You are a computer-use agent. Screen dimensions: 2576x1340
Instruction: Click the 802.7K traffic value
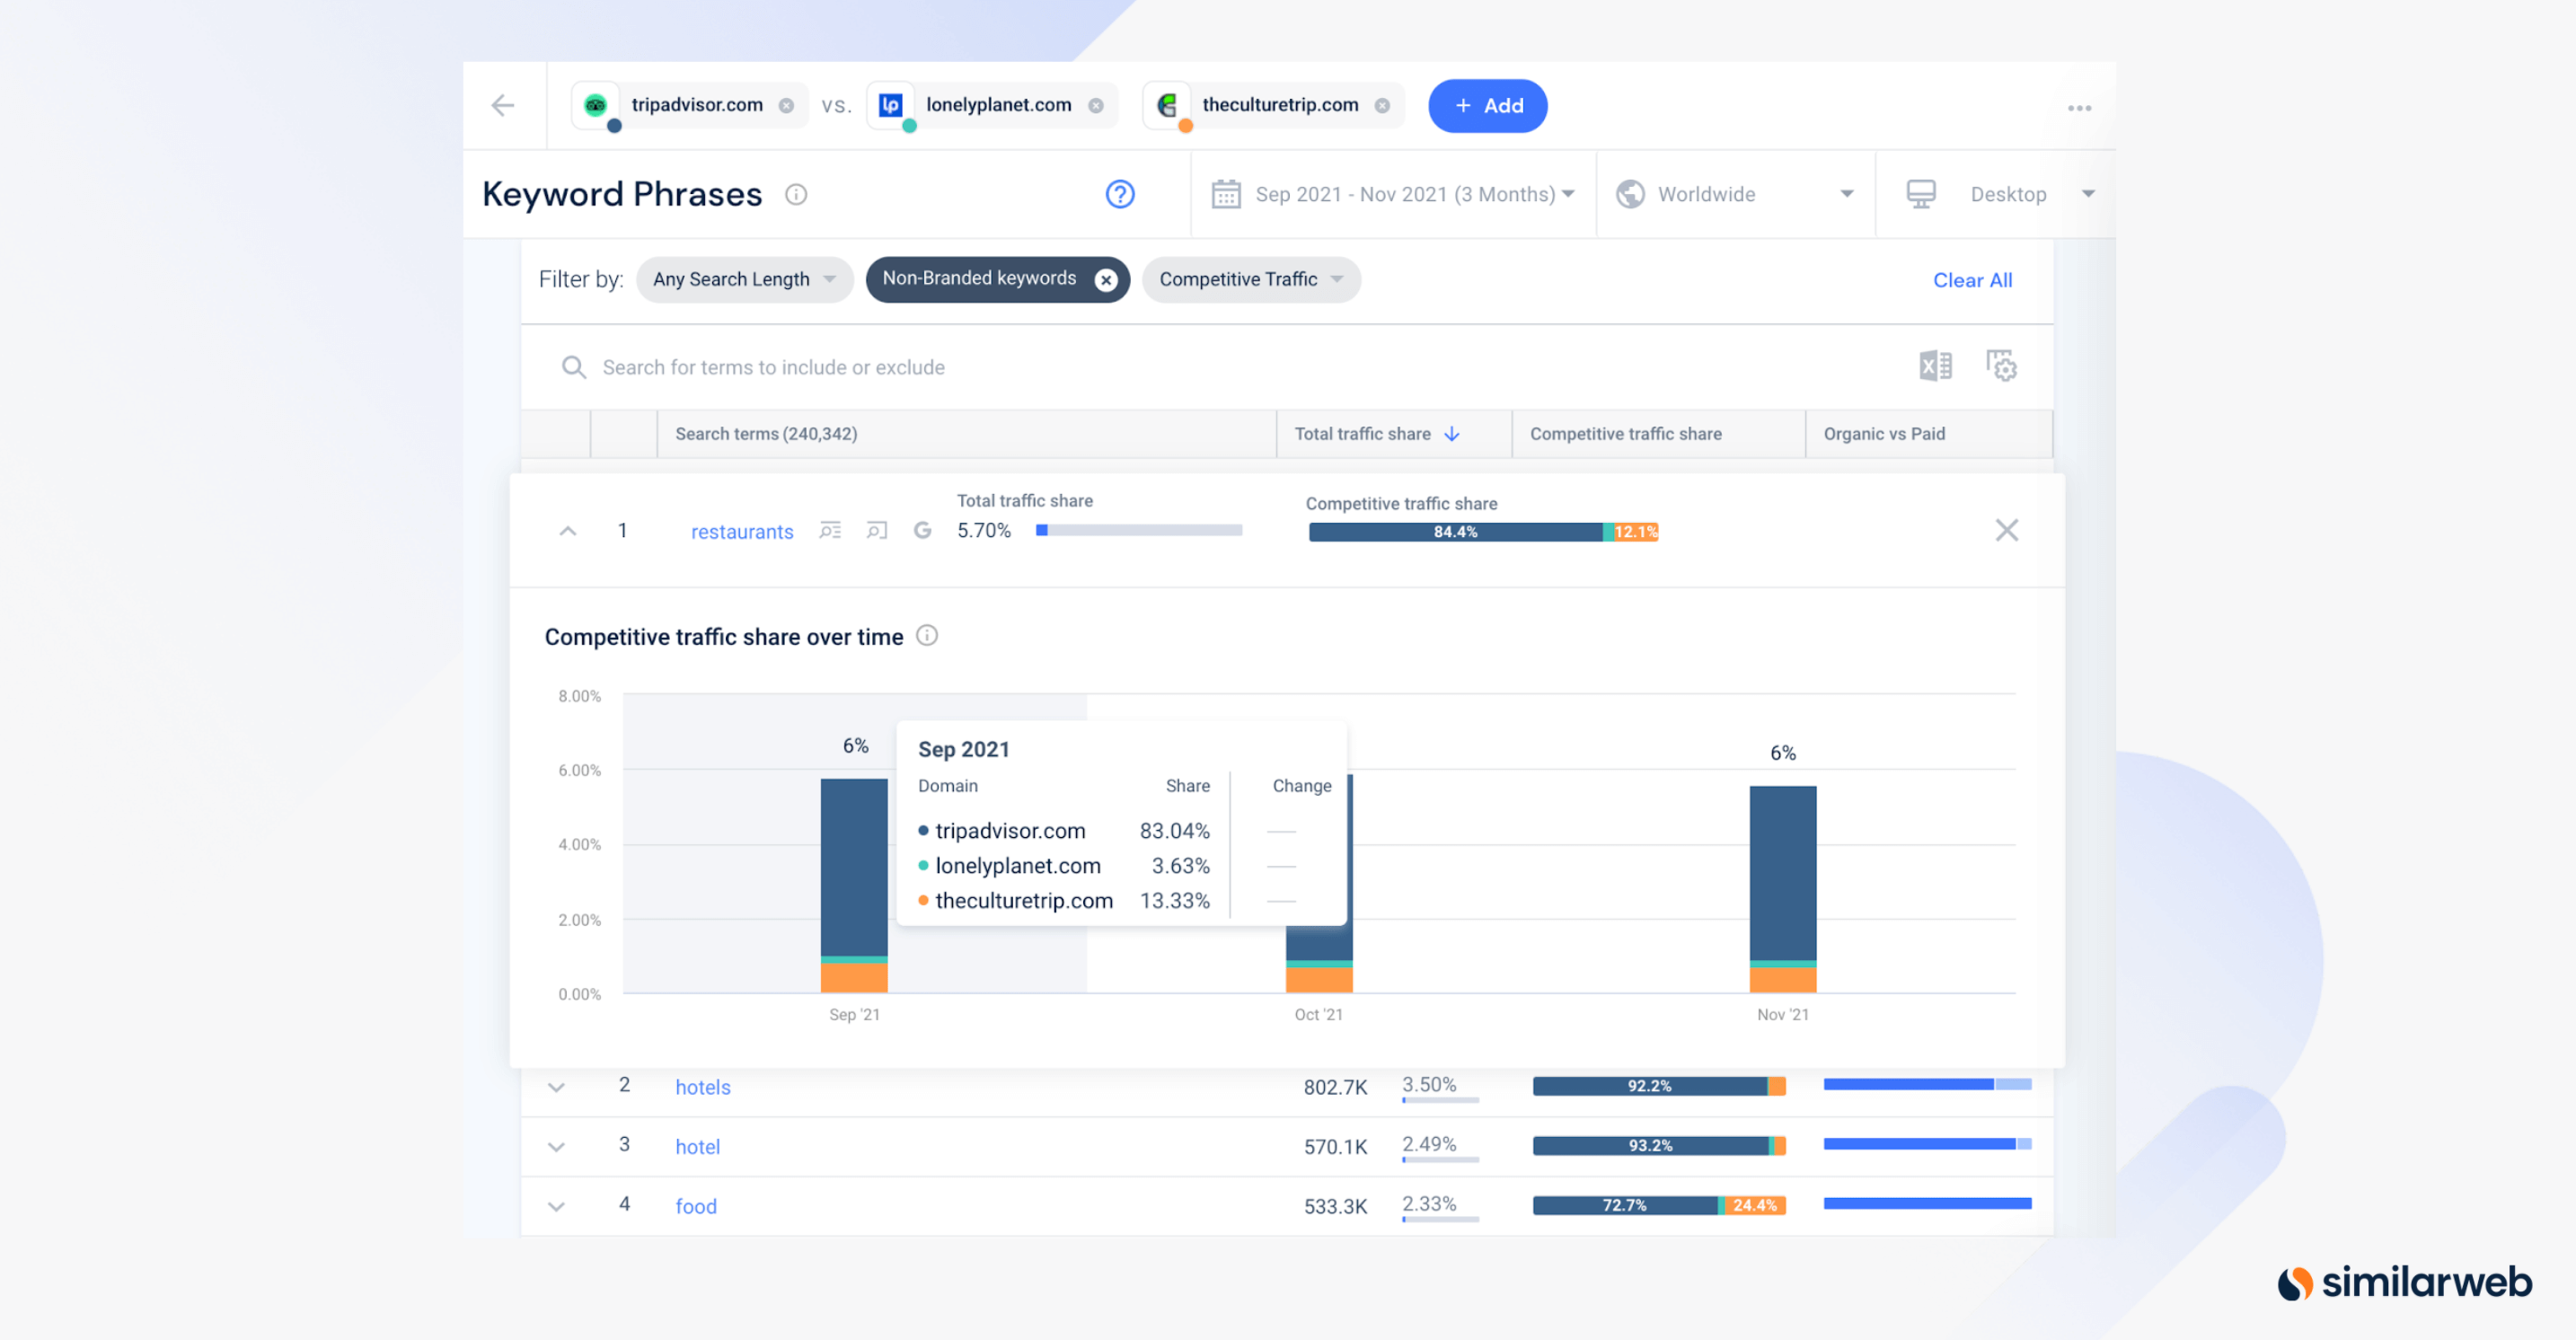point(1335,1087)
